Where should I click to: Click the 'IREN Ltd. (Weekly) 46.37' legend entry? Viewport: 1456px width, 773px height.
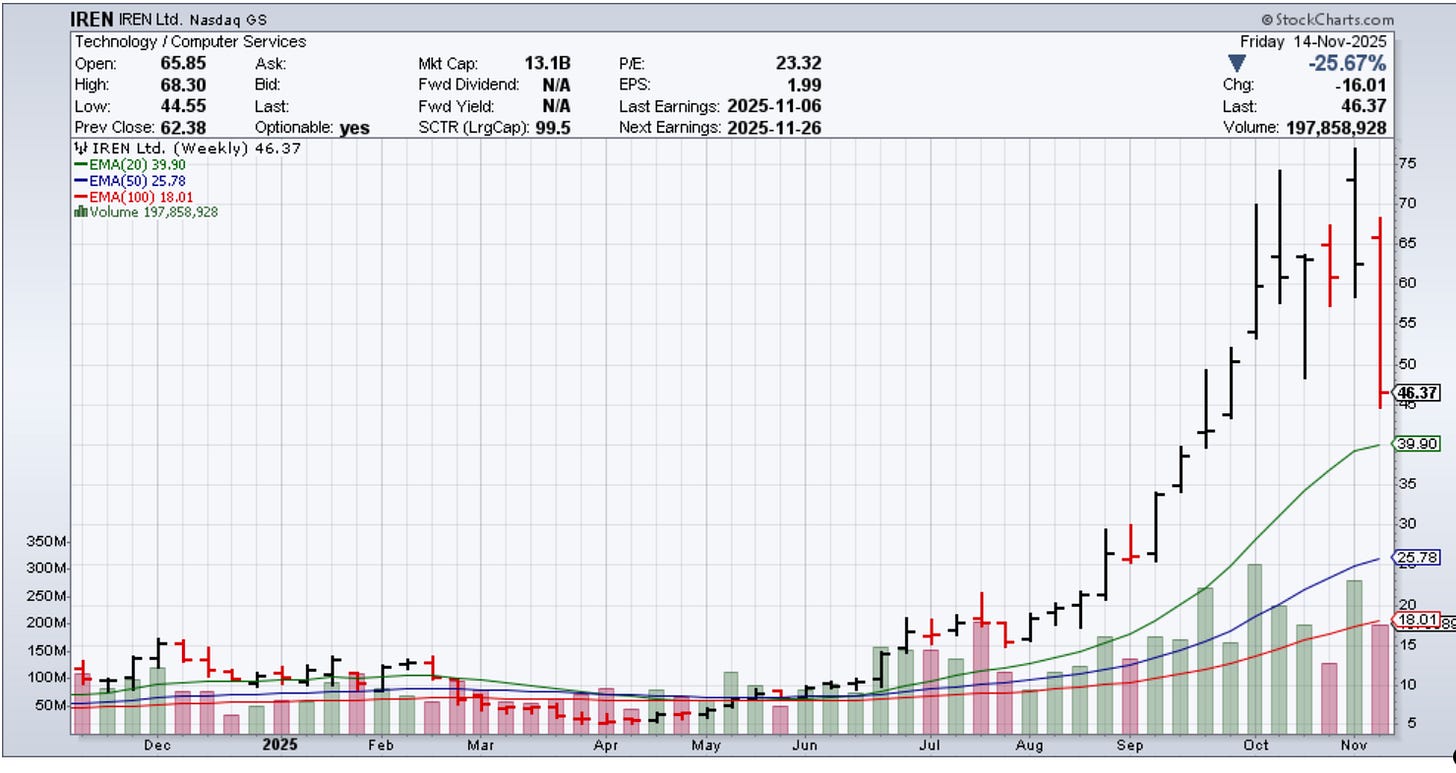coord(188,148)
